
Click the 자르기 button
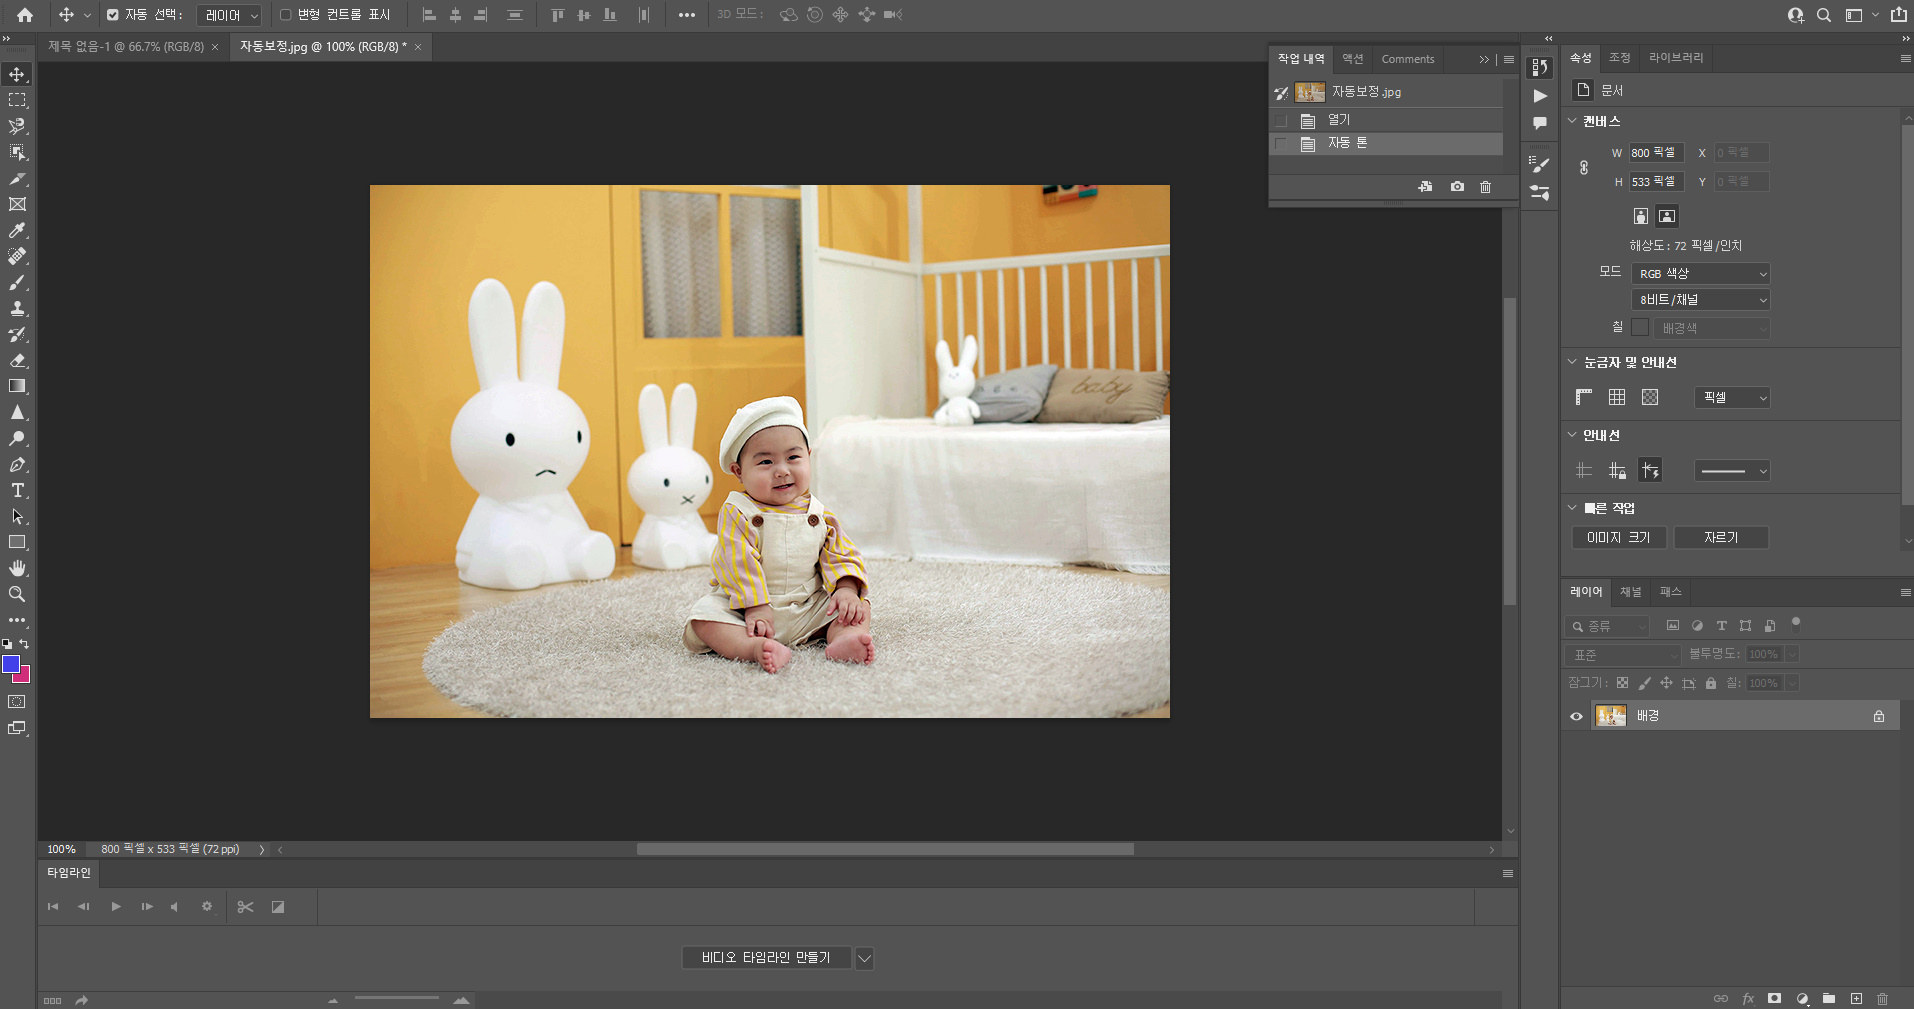pos(1721,537)
